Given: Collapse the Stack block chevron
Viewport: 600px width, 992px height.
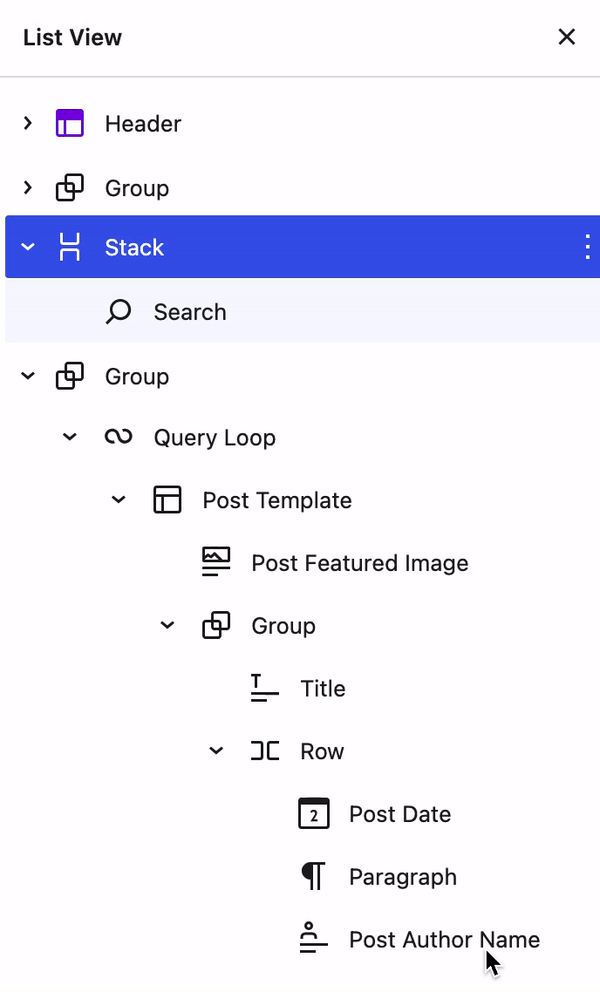Looking at the screenshot, I should pos(28,247).
